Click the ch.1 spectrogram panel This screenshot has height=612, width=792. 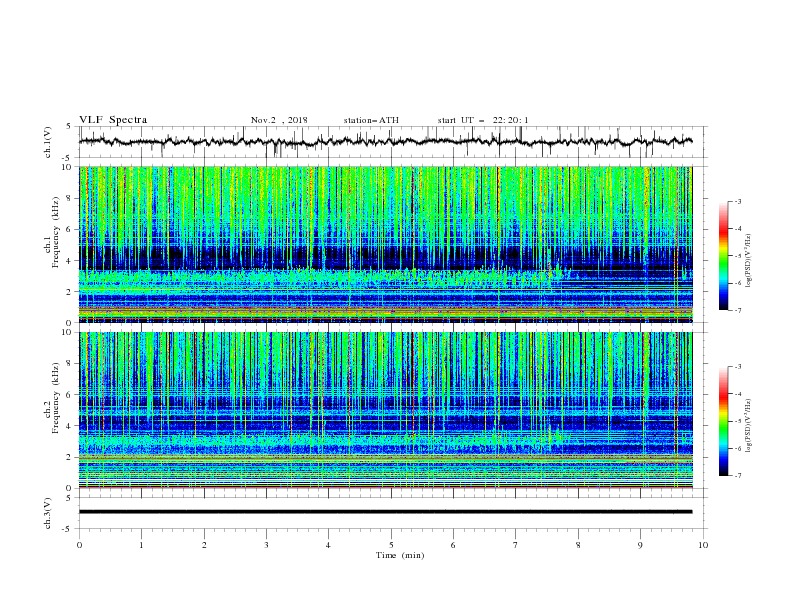coord(385,244)
